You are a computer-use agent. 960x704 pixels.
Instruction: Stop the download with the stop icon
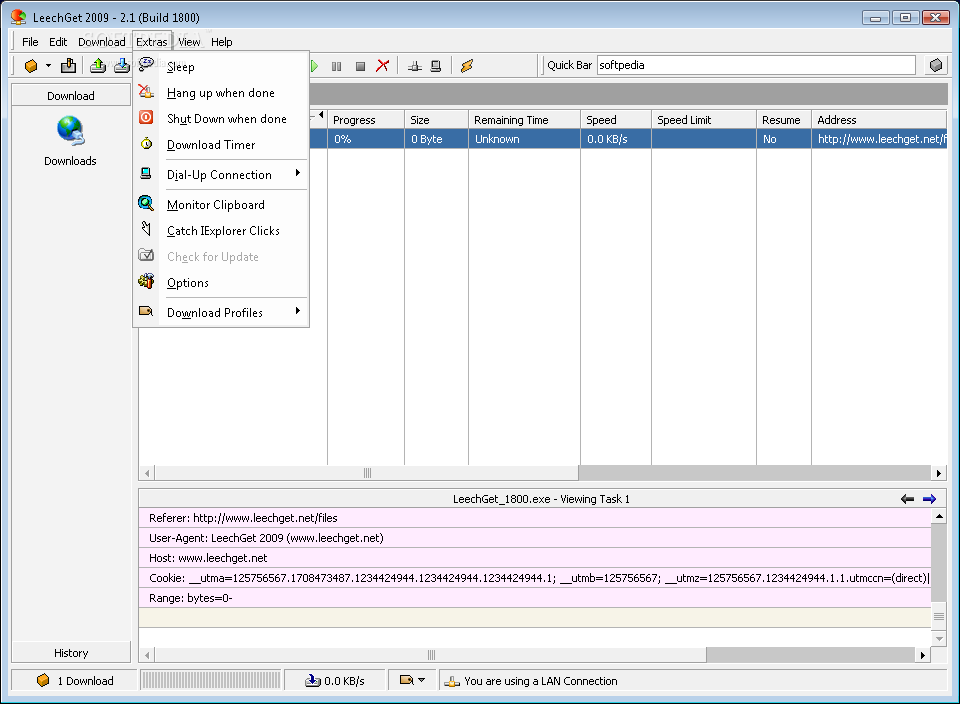[360, 66]
